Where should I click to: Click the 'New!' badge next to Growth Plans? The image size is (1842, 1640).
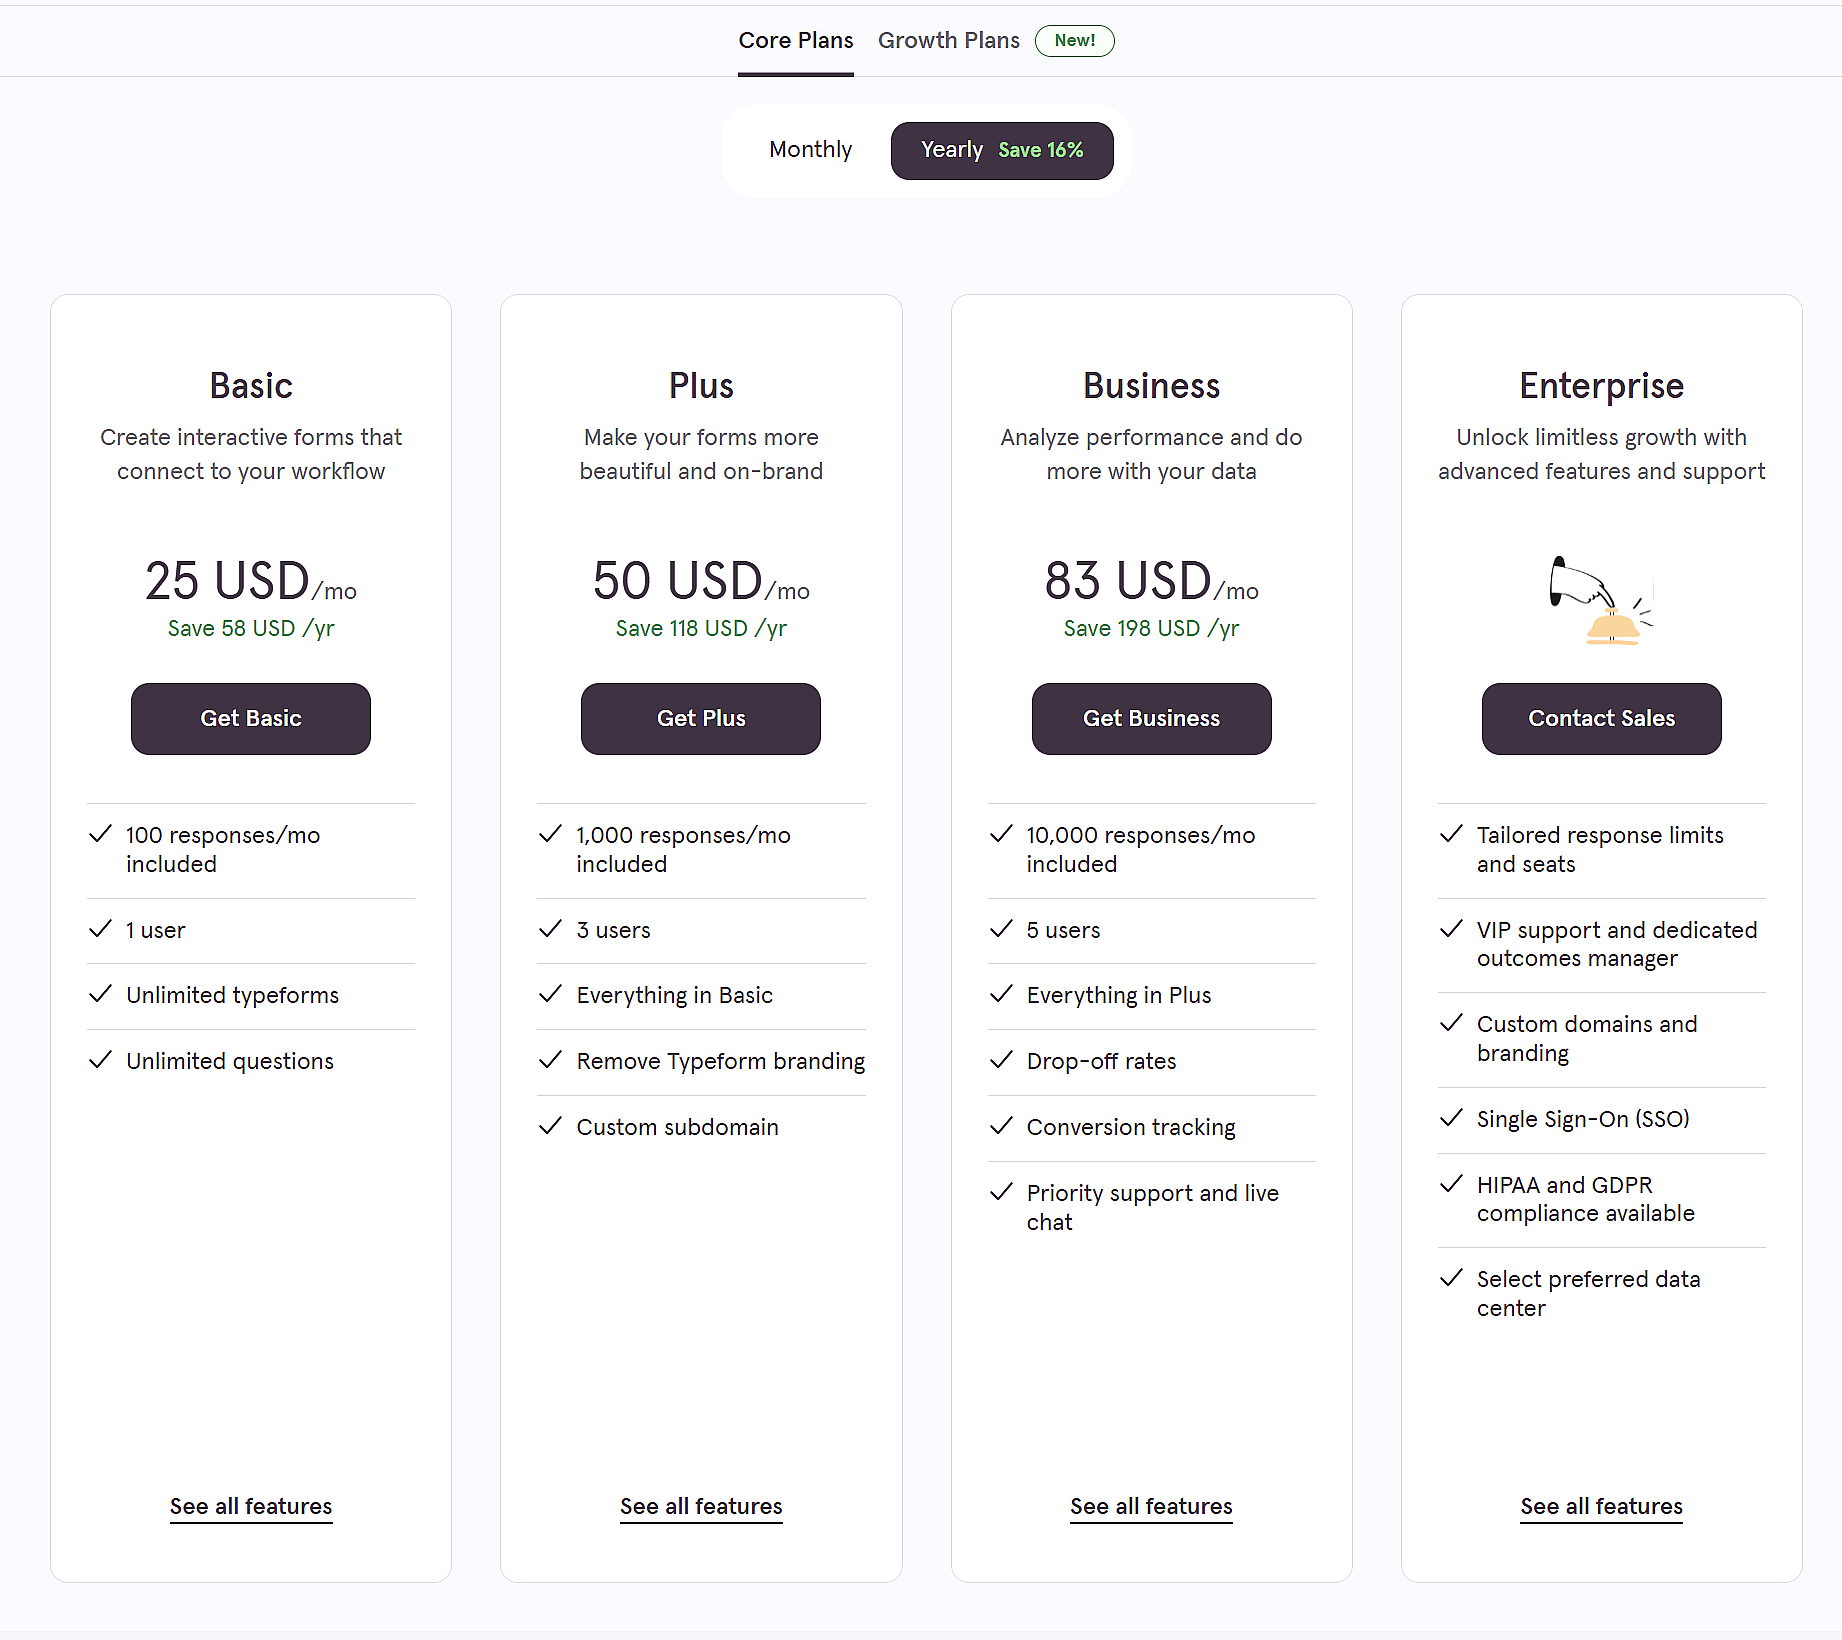click(1074, 41)
